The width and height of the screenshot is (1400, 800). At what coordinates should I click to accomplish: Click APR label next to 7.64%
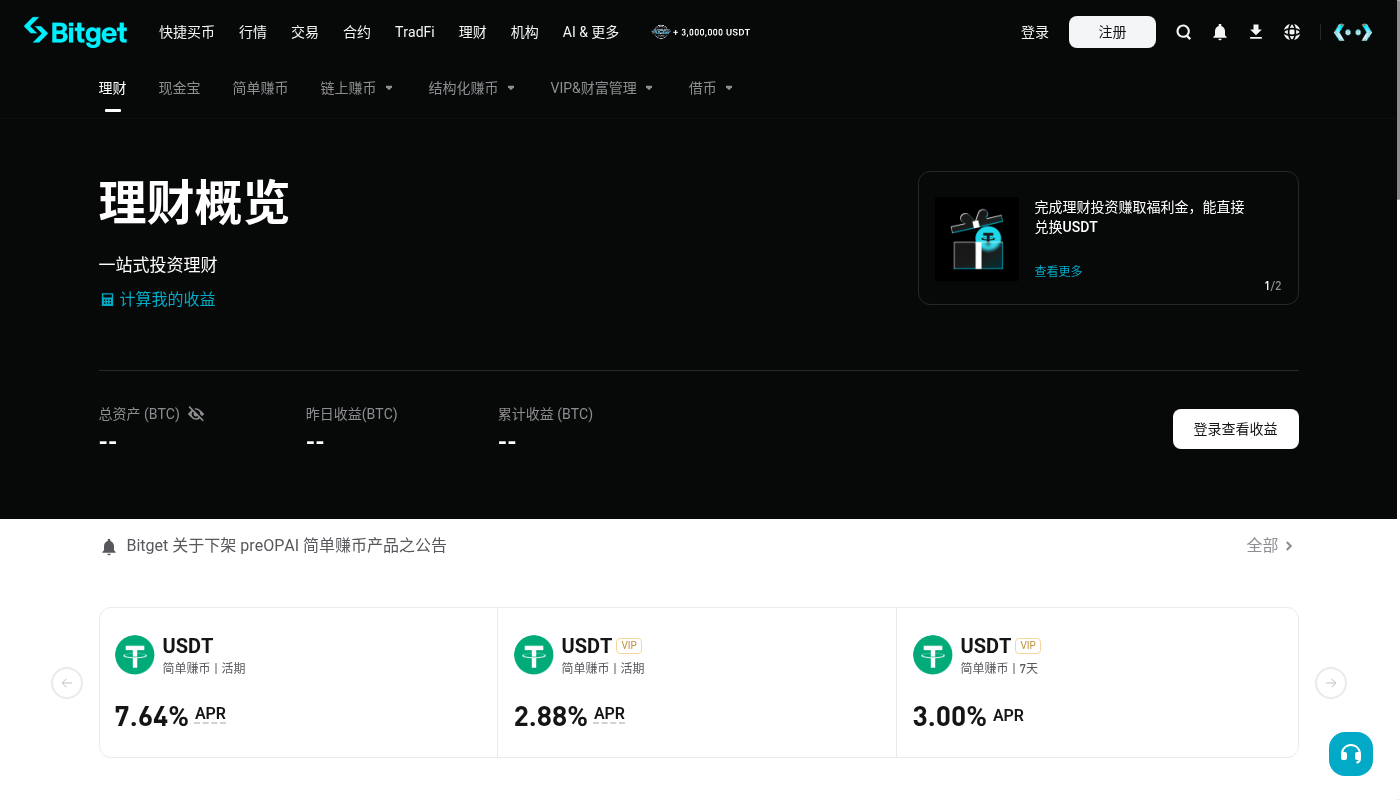coord(210,714)
